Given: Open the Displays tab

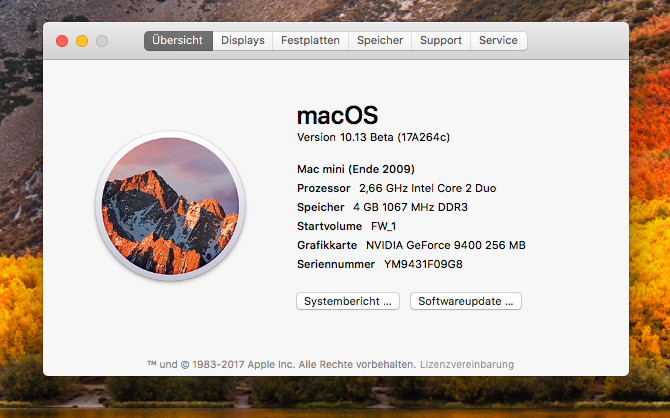Looking at the screenshot, I should click(243, 41).
